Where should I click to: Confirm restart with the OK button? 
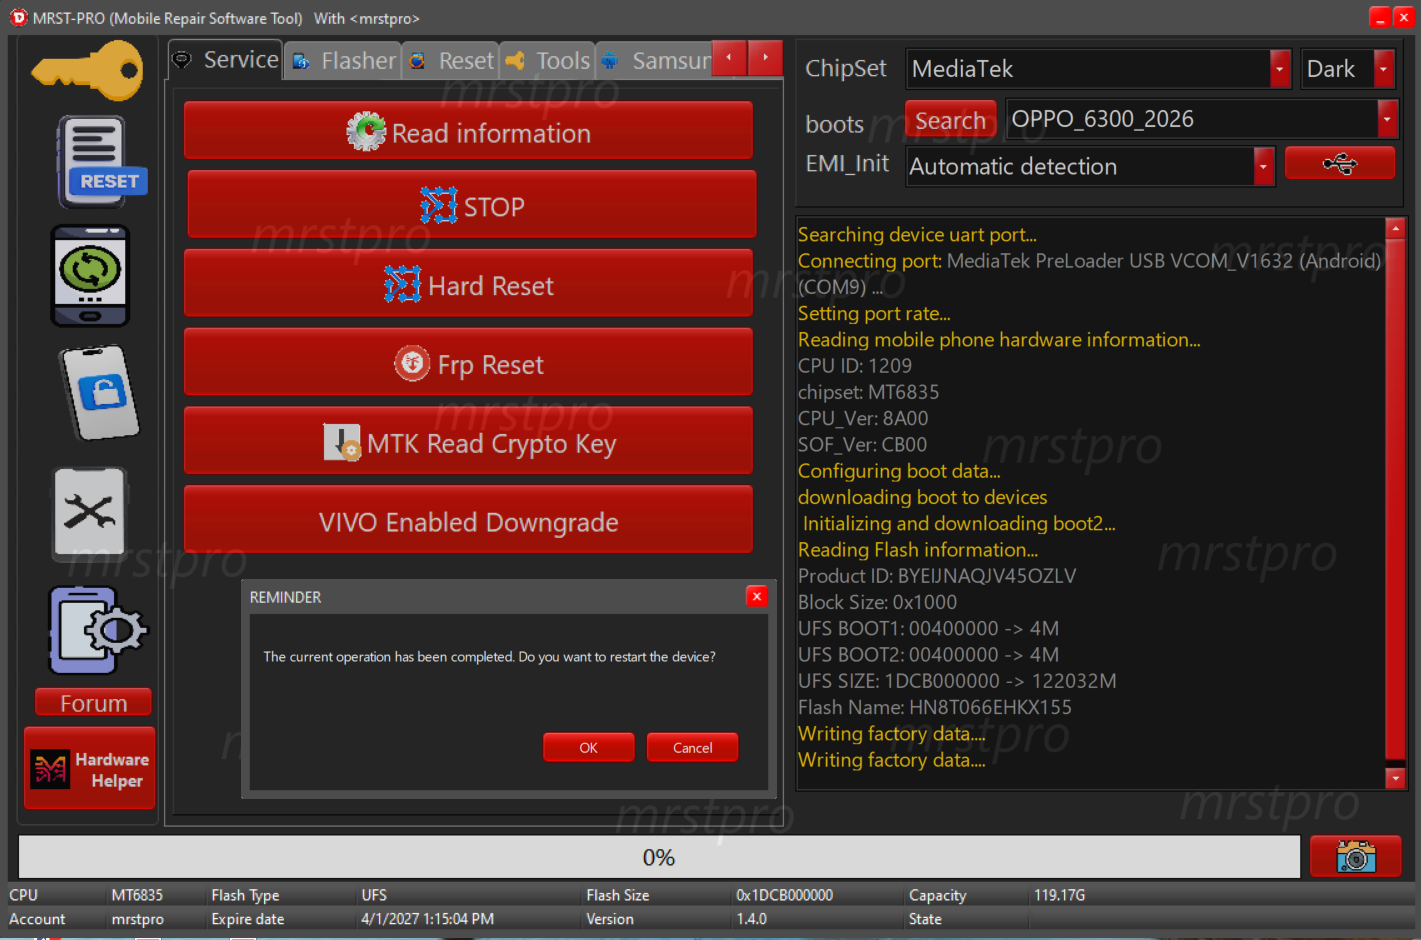[x=589, y=747]
